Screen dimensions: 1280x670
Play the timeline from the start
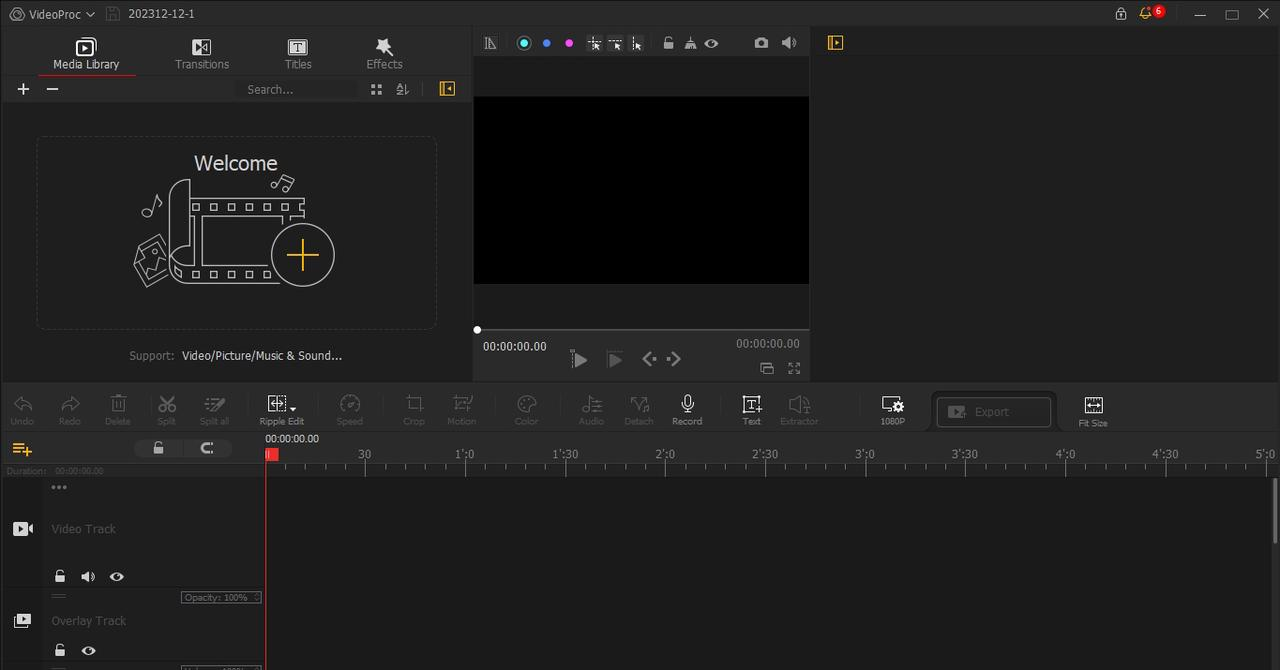(579, 360)
